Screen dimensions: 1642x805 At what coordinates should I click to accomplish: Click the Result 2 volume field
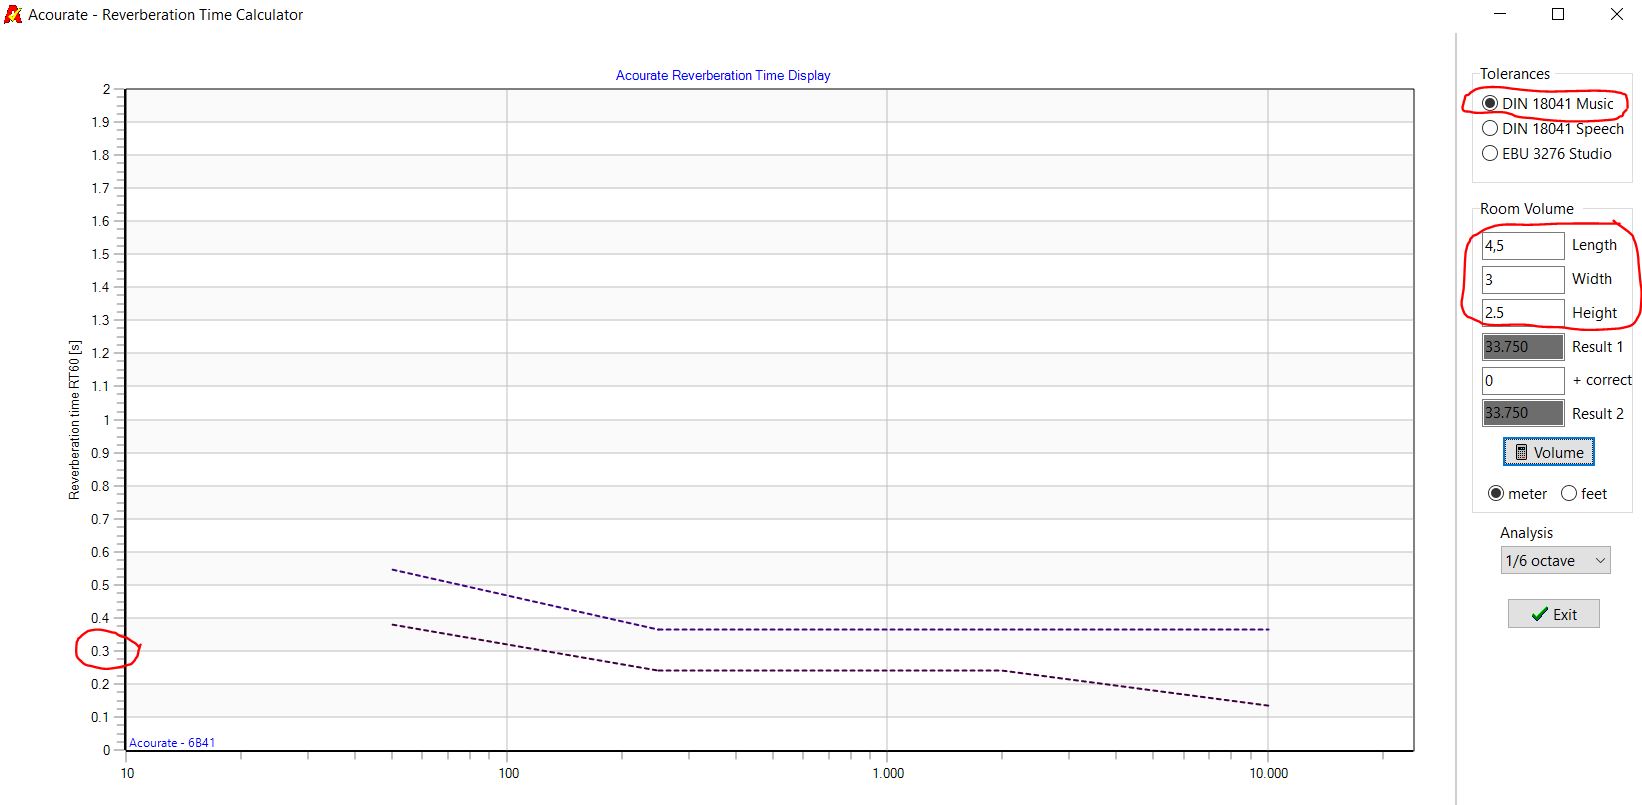point(1523,413)
